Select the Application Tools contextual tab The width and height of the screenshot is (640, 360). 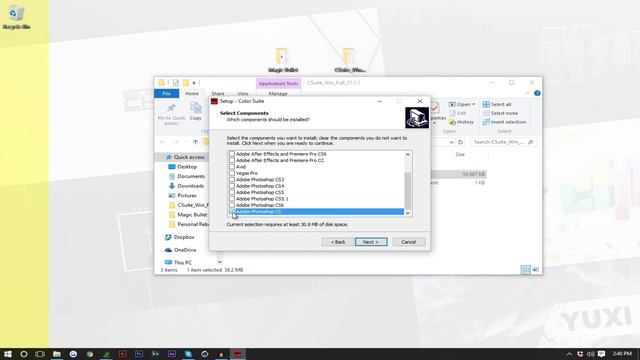pos(278,83)
